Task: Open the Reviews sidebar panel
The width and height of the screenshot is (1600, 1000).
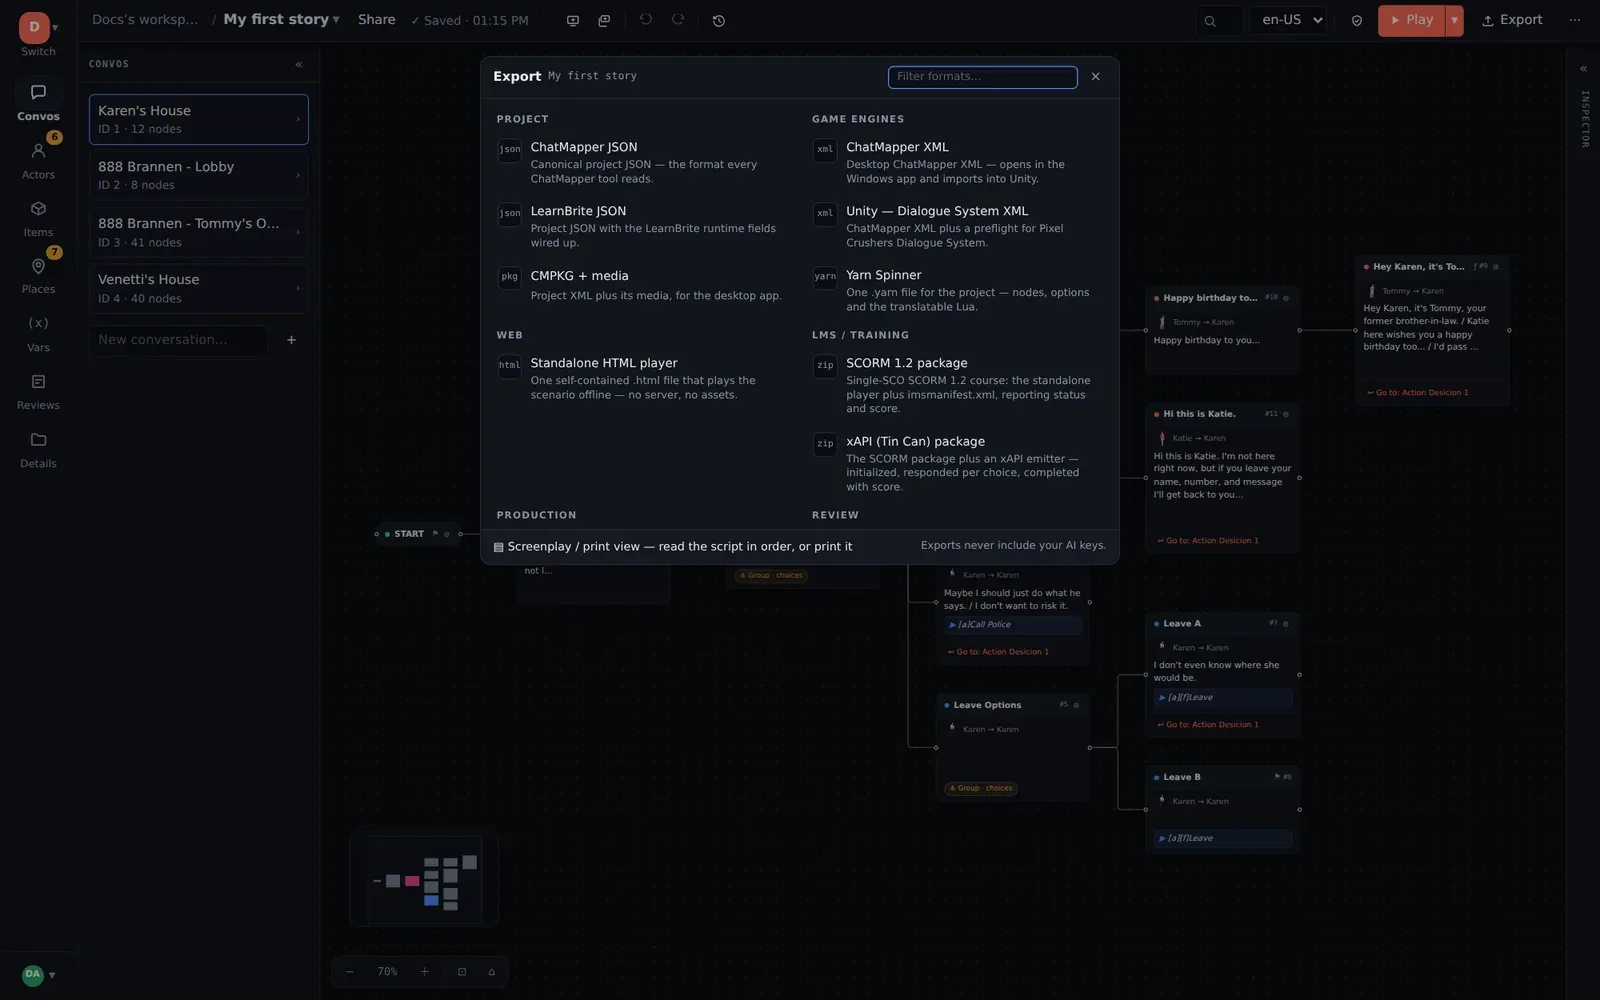Action: [x=38, y=391]
